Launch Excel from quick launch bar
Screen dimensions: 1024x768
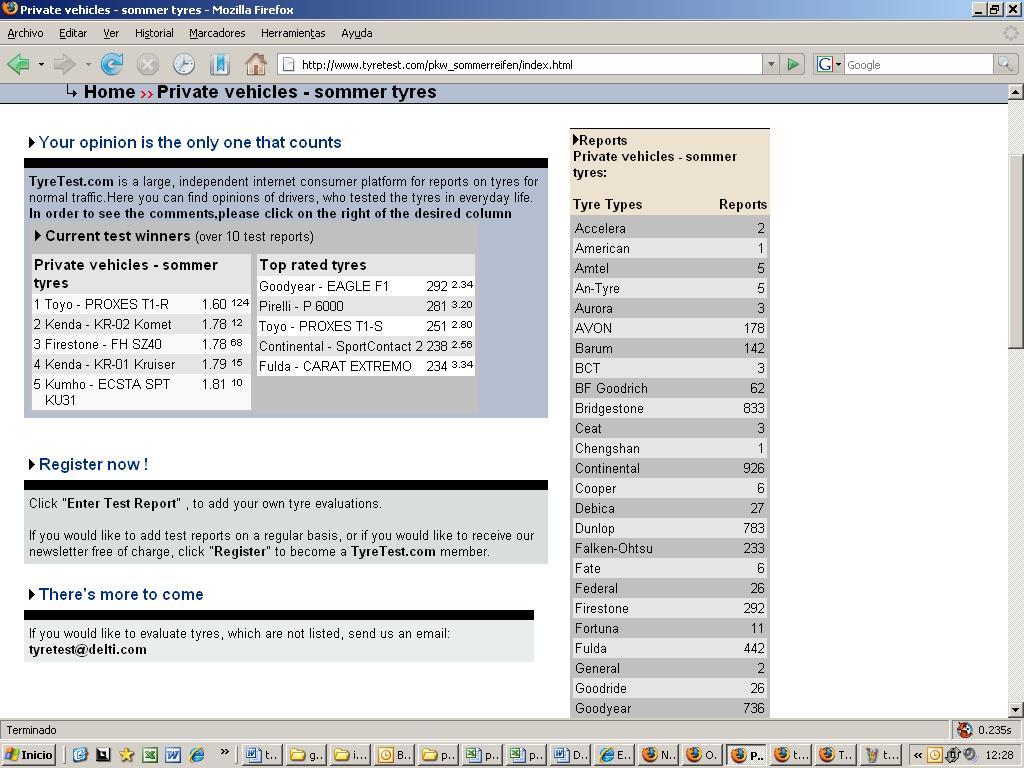coord(150,755)
